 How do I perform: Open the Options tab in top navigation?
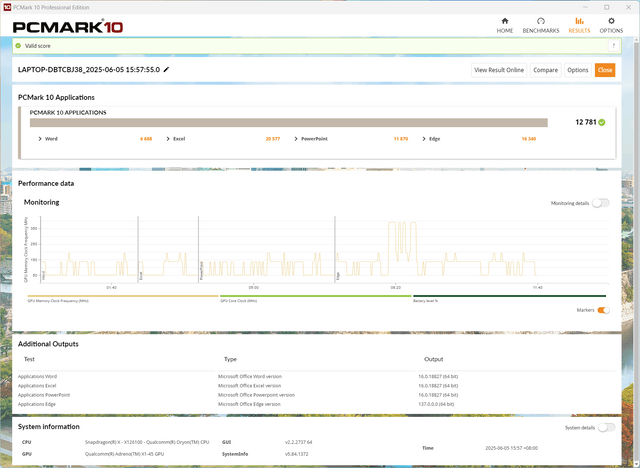[611, 25]
